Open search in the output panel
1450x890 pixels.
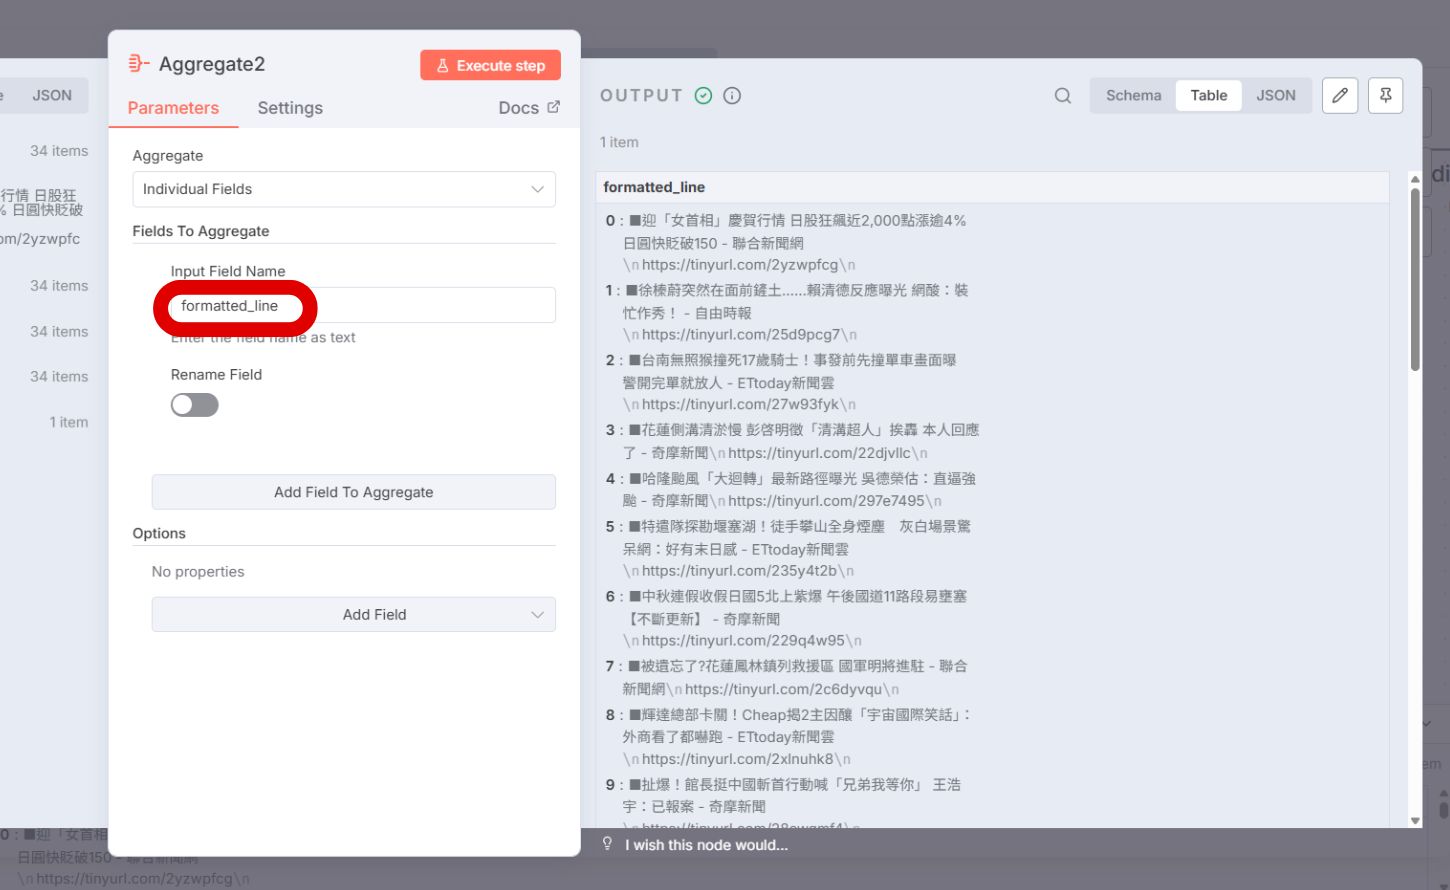[1062, 95]
